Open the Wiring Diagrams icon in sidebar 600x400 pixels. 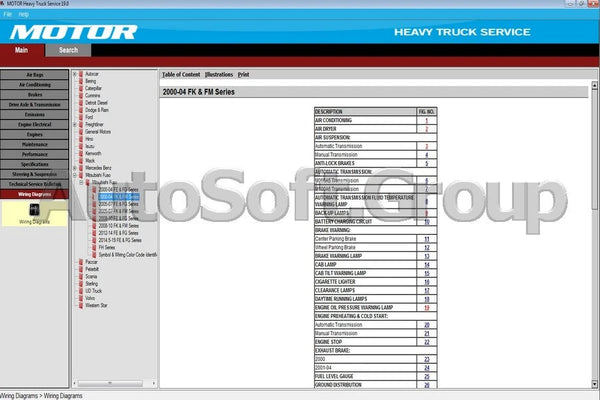(x=35, y=210)
